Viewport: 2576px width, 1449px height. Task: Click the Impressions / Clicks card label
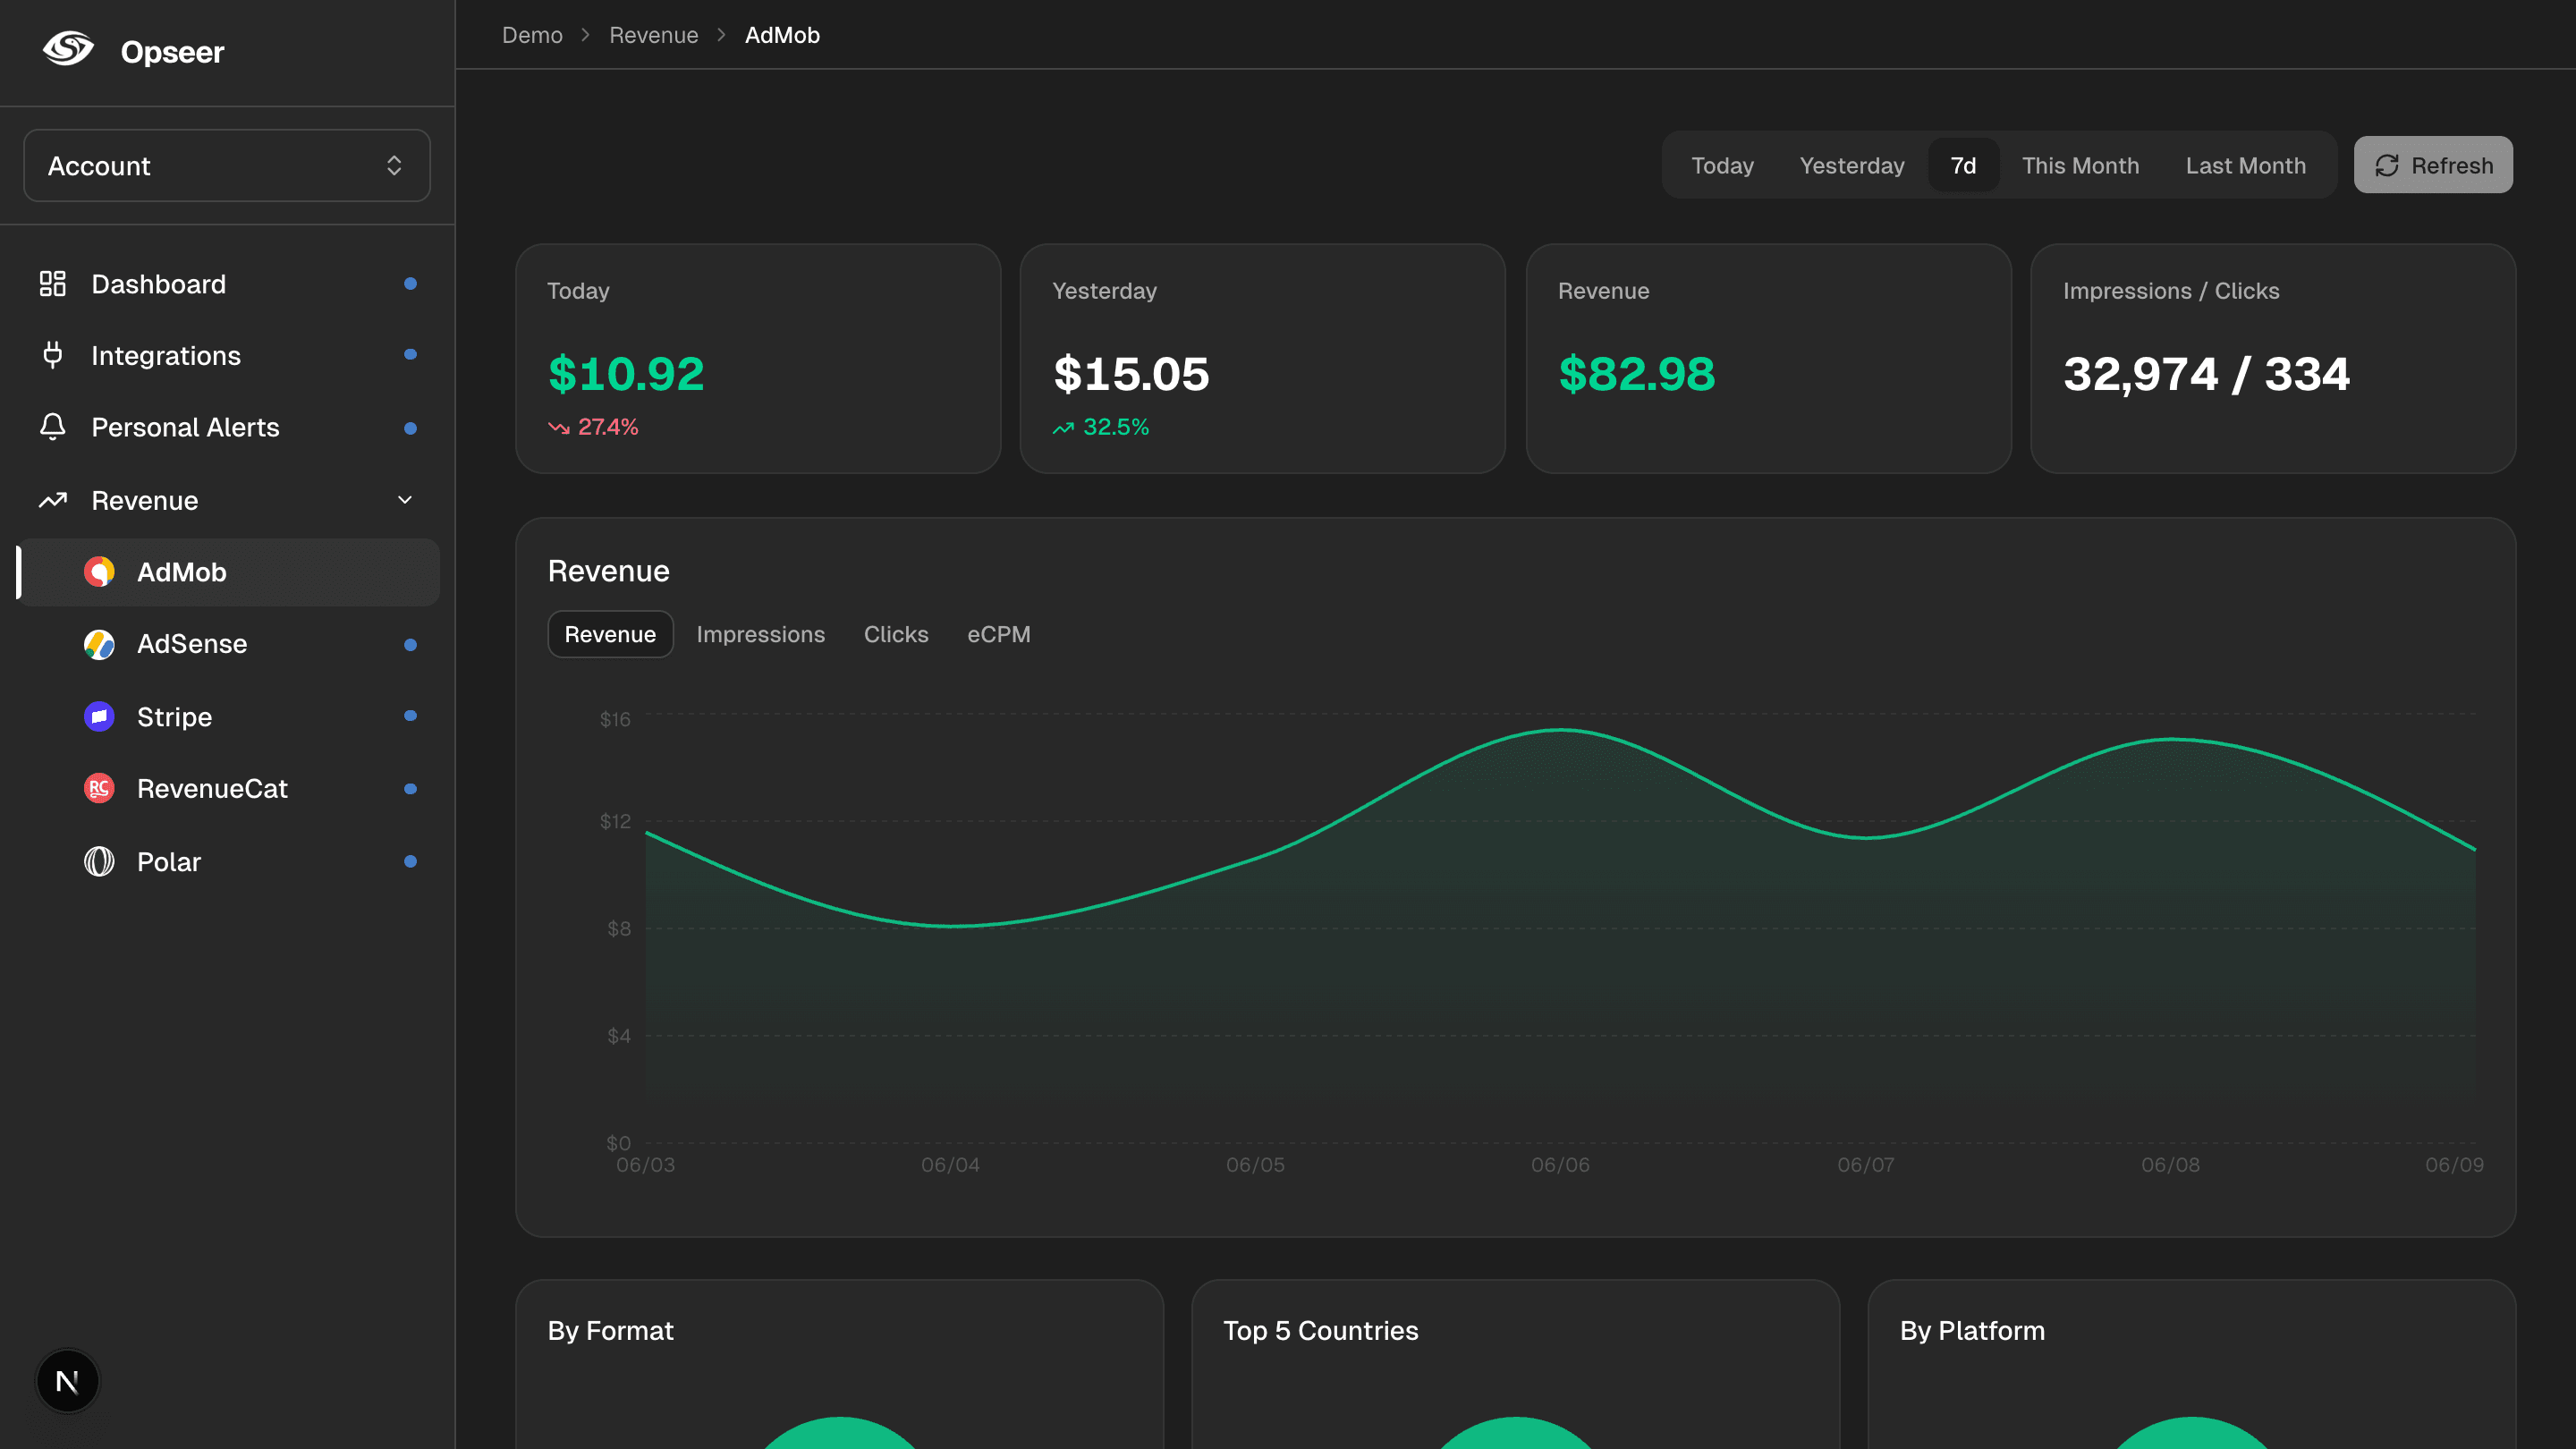pyautogui.click(x=2171, y=291)
